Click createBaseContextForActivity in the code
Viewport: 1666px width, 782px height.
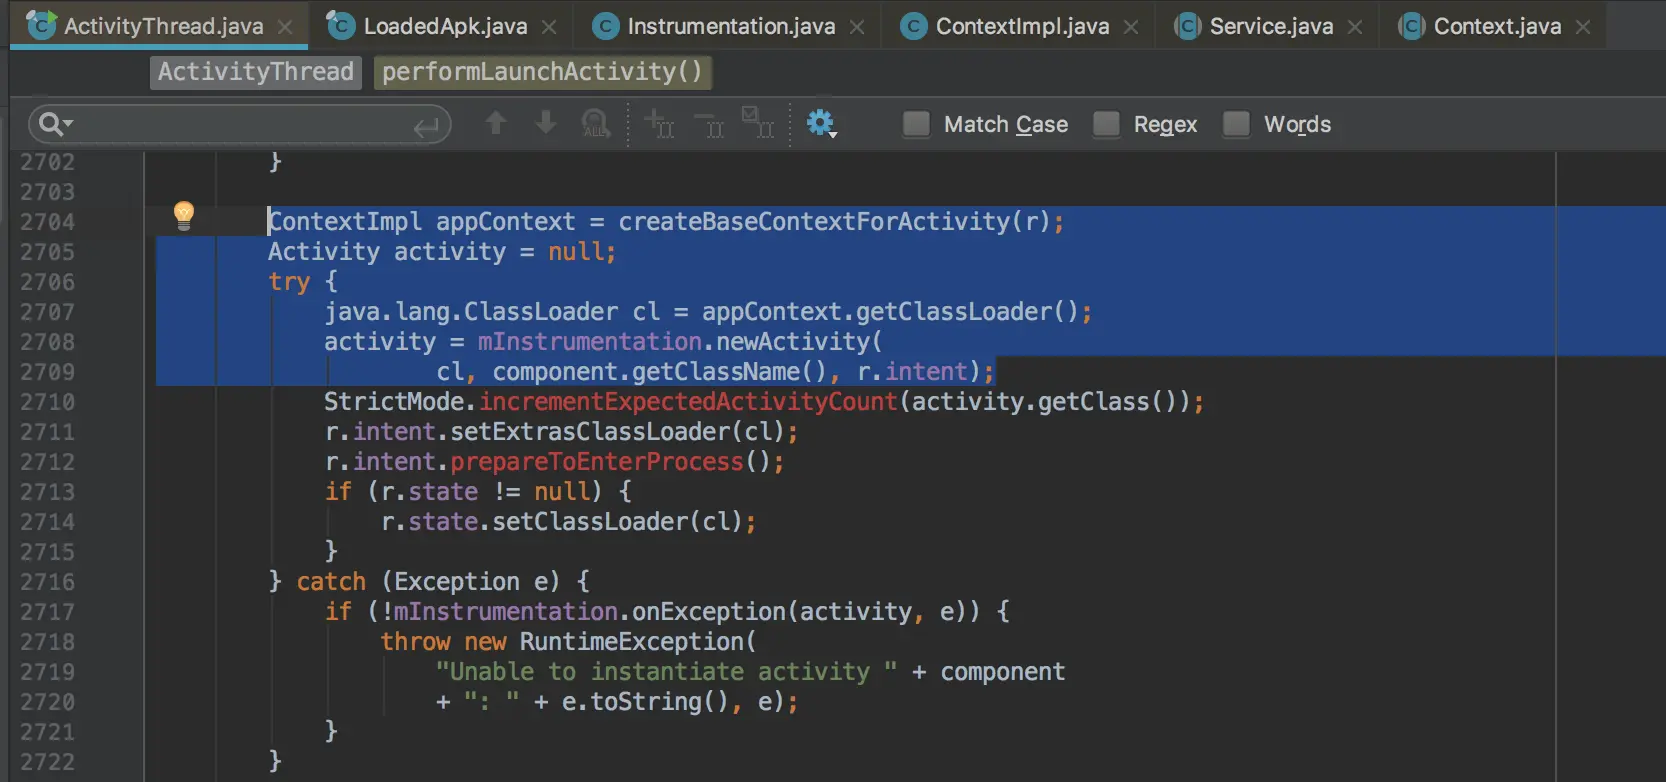[x=814, y=222]
